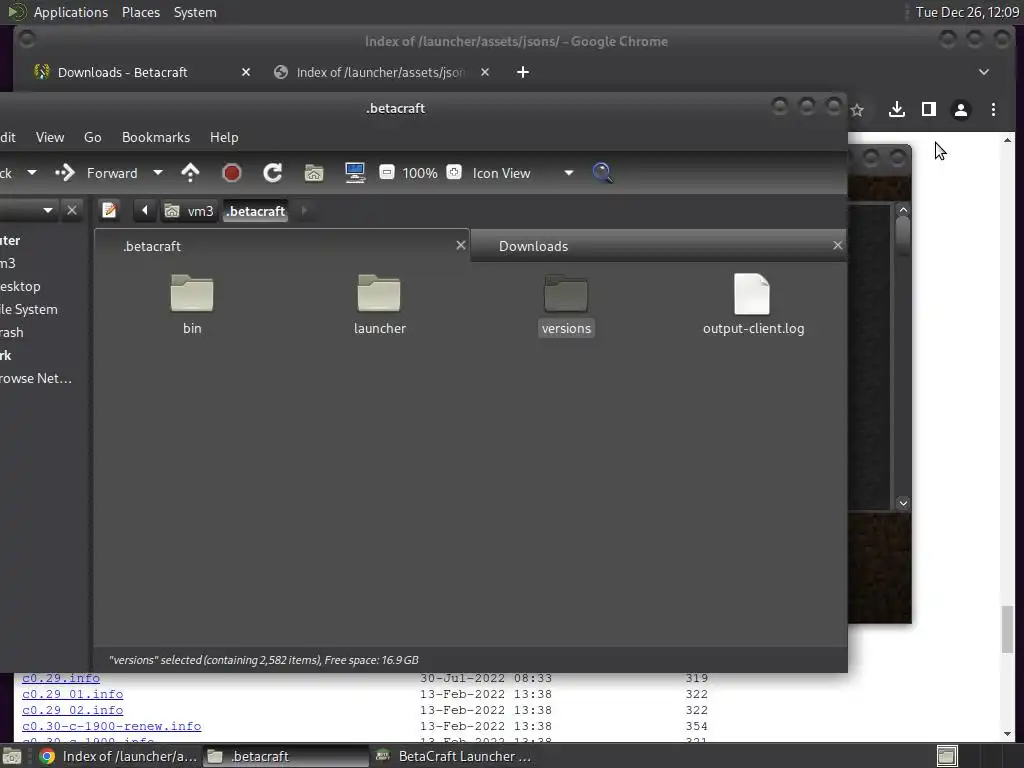Open the Icon View mode dropdown
The width and height of the screenshot is (1024, 768).
522,173
